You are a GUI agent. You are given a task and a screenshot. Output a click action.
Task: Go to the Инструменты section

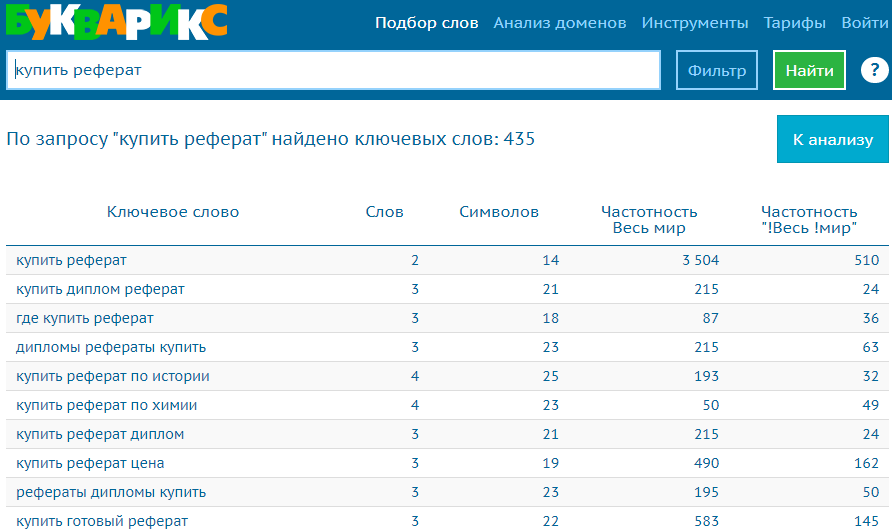click(x=694, y=23)
